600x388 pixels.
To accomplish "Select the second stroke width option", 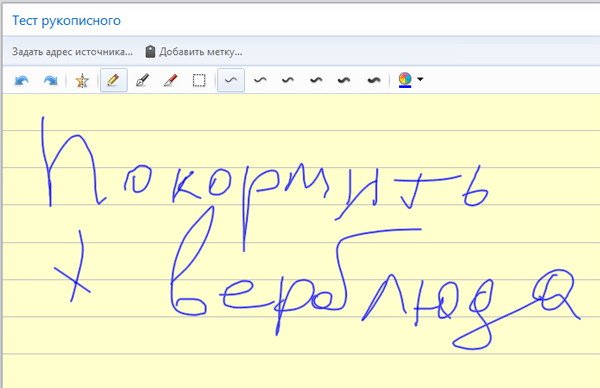I will coord(260,80).
